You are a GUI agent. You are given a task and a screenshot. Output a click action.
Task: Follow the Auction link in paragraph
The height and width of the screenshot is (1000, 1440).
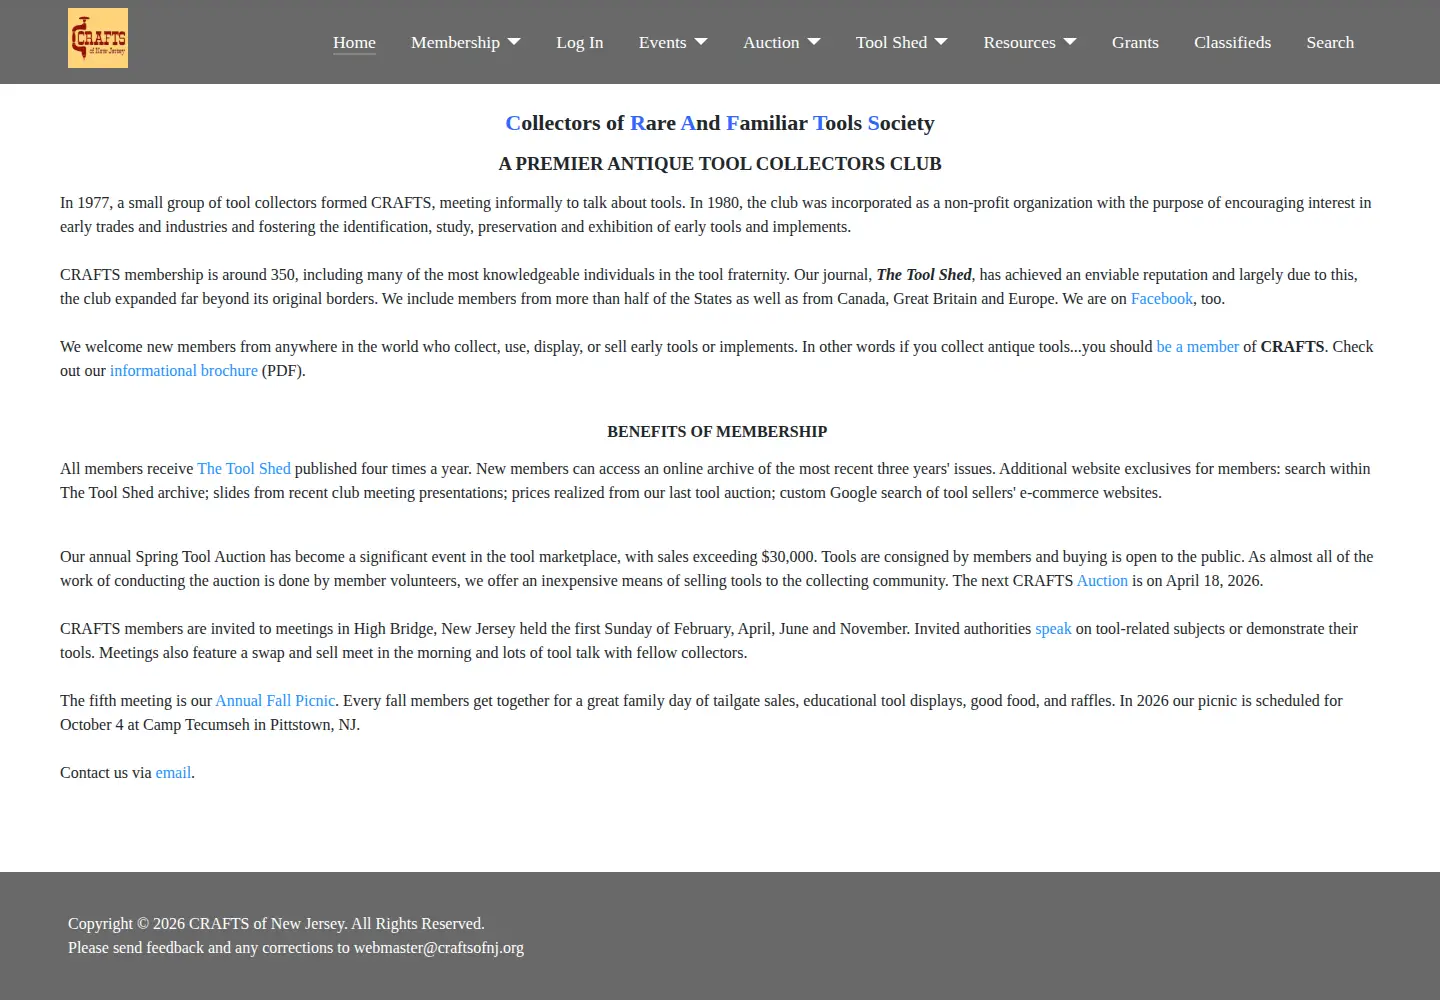coord(1102,581)
